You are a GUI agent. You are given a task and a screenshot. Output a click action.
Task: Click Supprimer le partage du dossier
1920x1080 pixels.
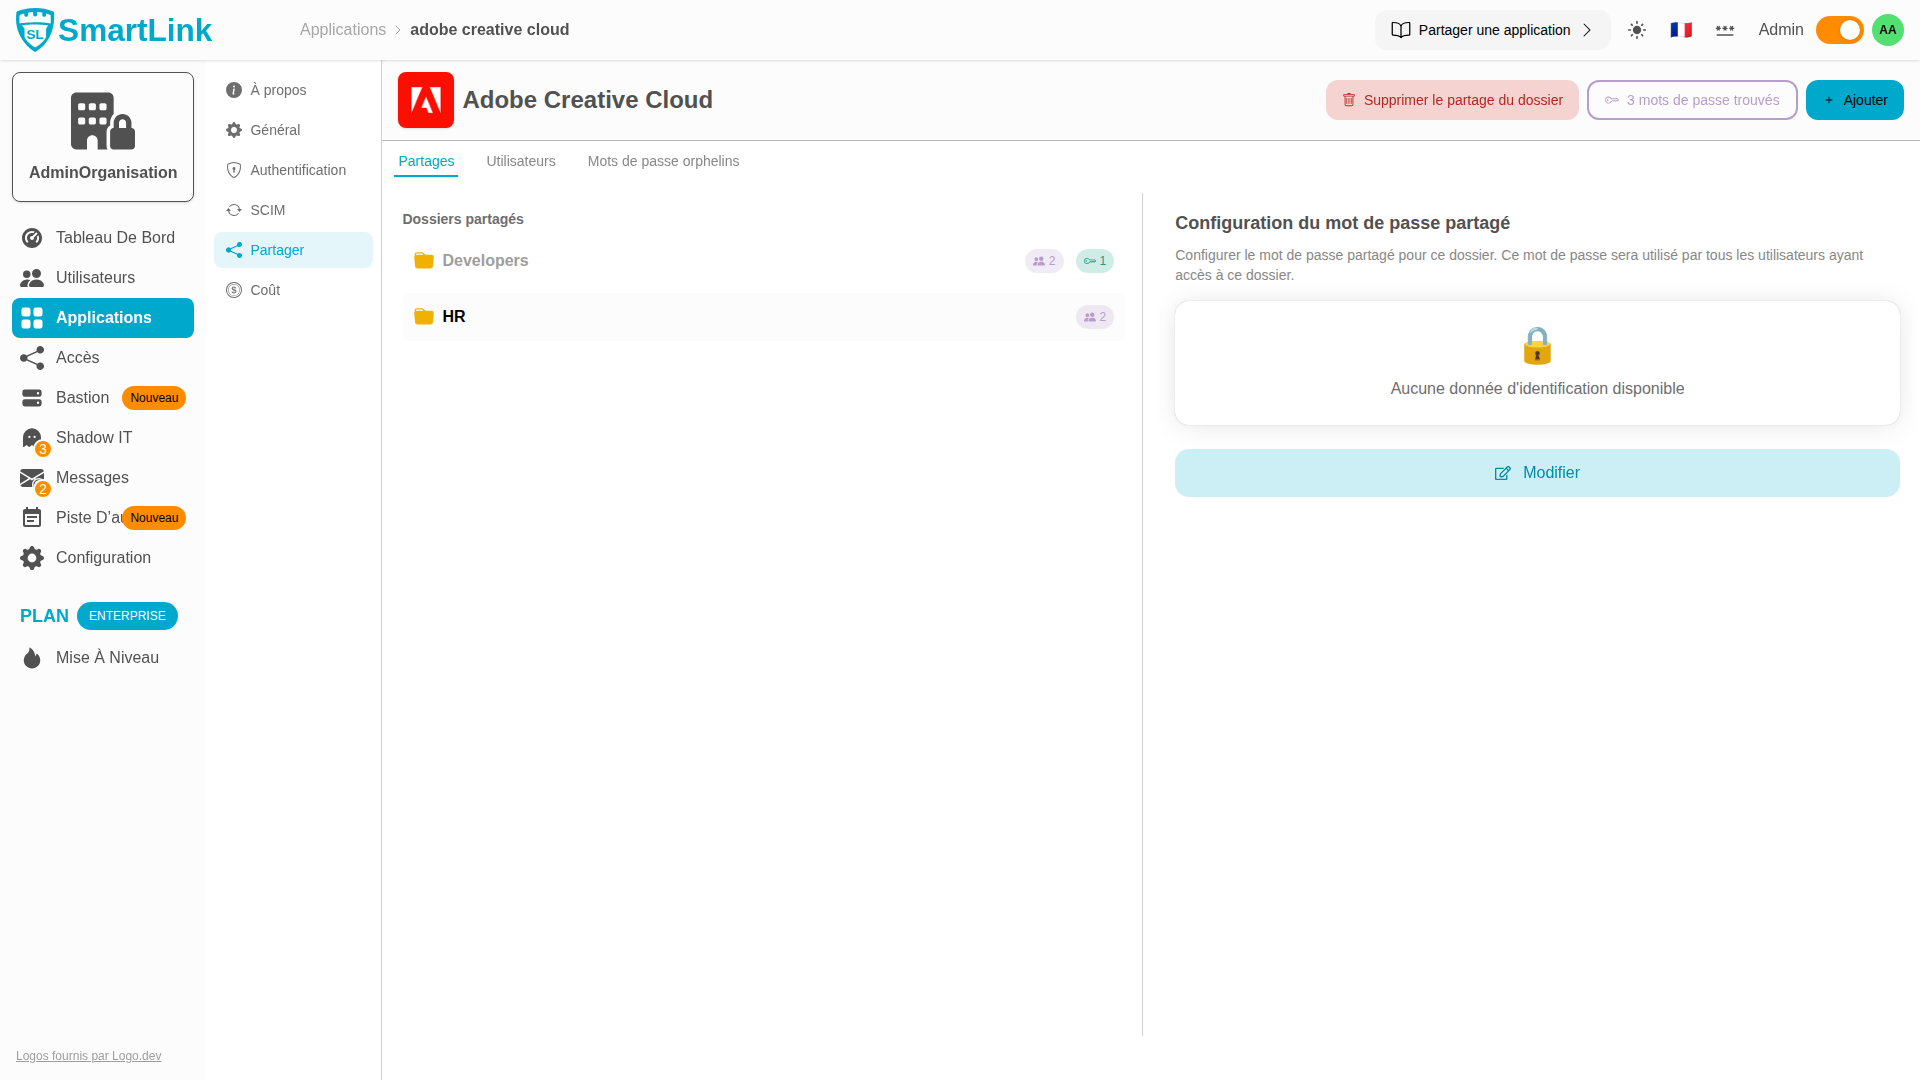(x=1452, y=100)
